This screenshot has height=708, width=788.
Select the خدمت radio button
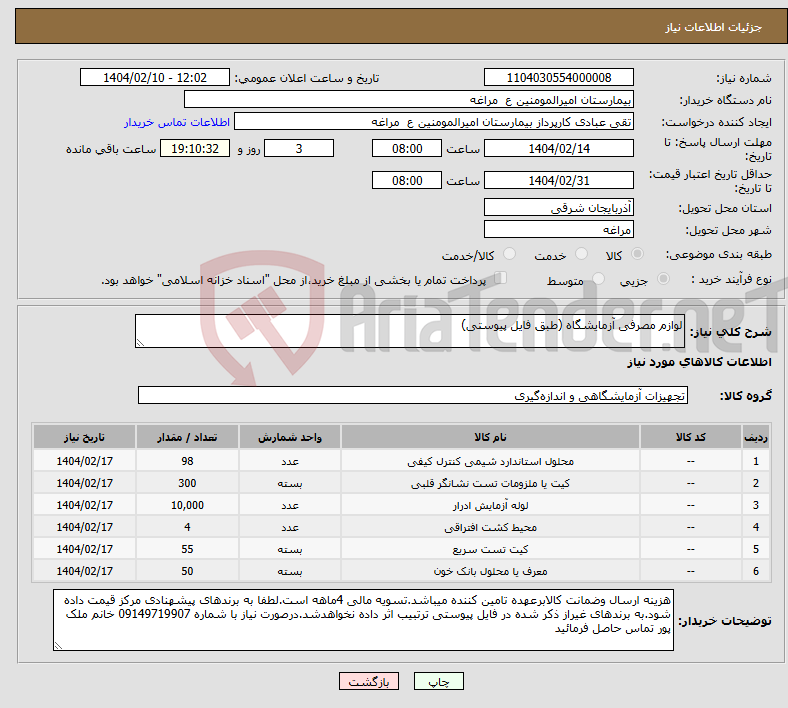[581, 254]
